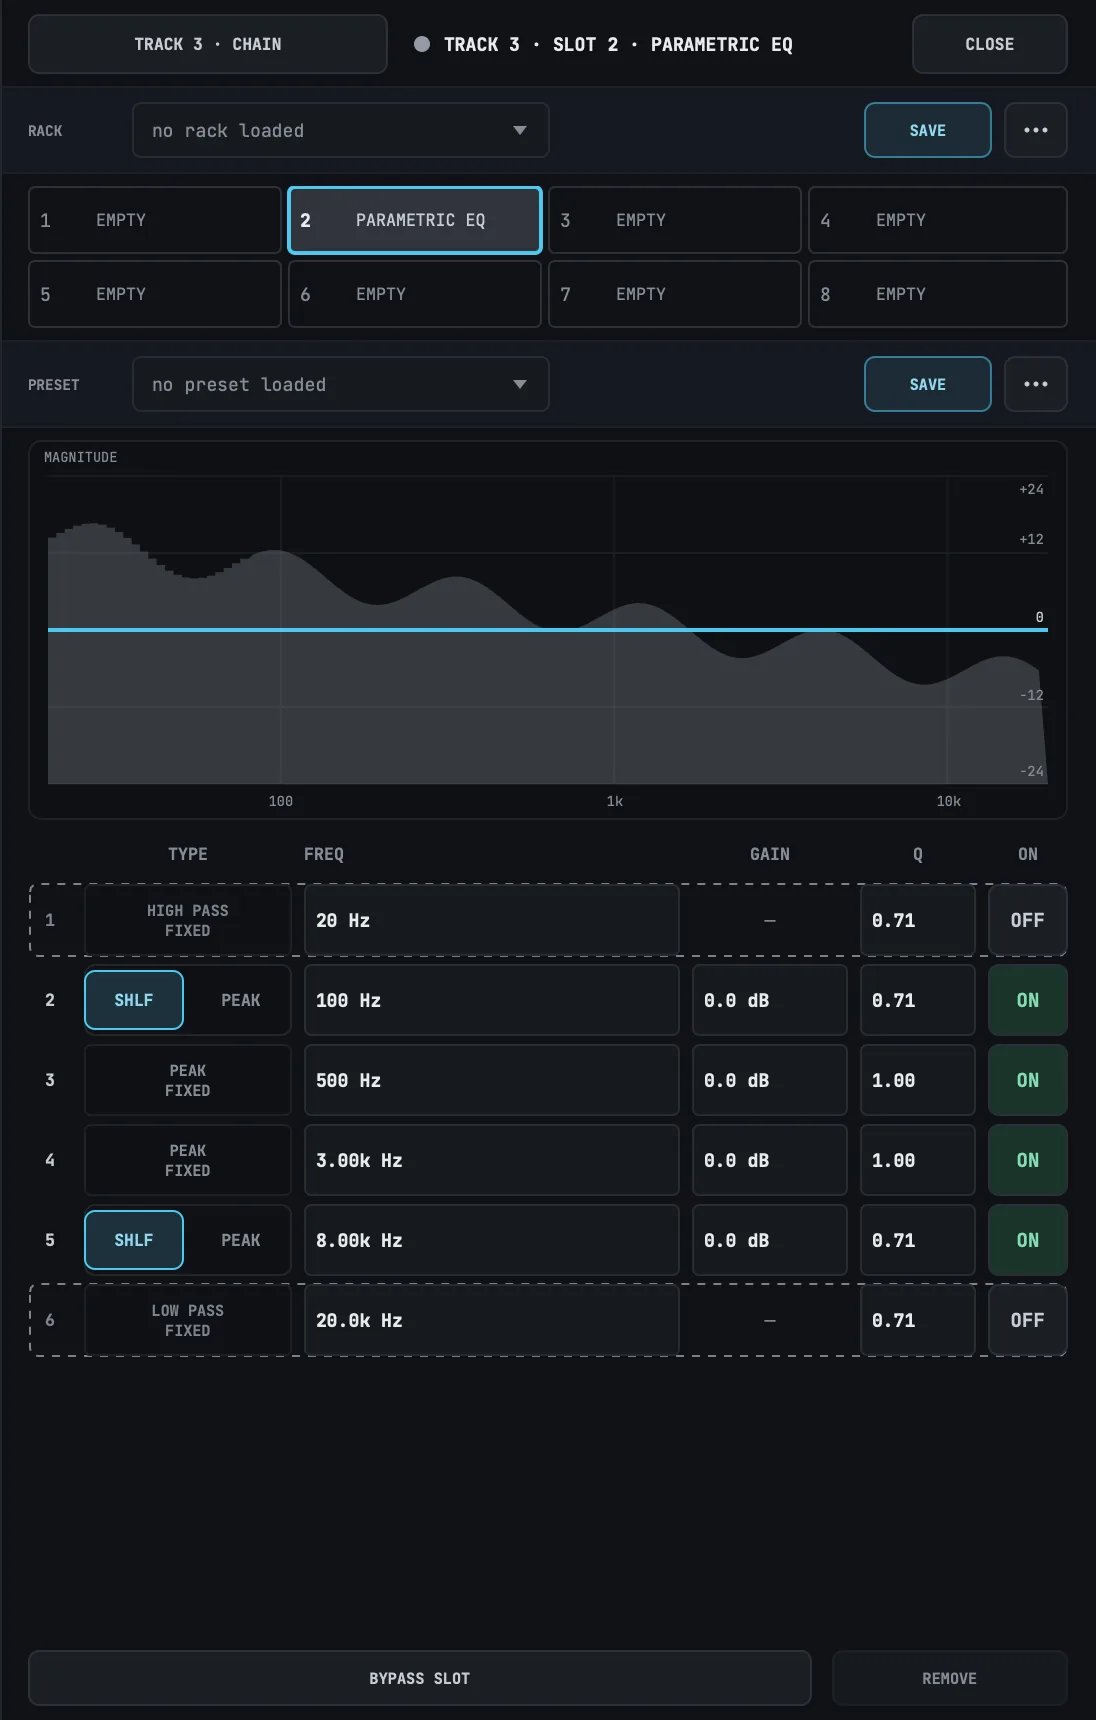The image size is (1096, 1720).
Task: Edit band 1 frequency 20 Hz
Action: pyautogui.click(x=492, y=920)
